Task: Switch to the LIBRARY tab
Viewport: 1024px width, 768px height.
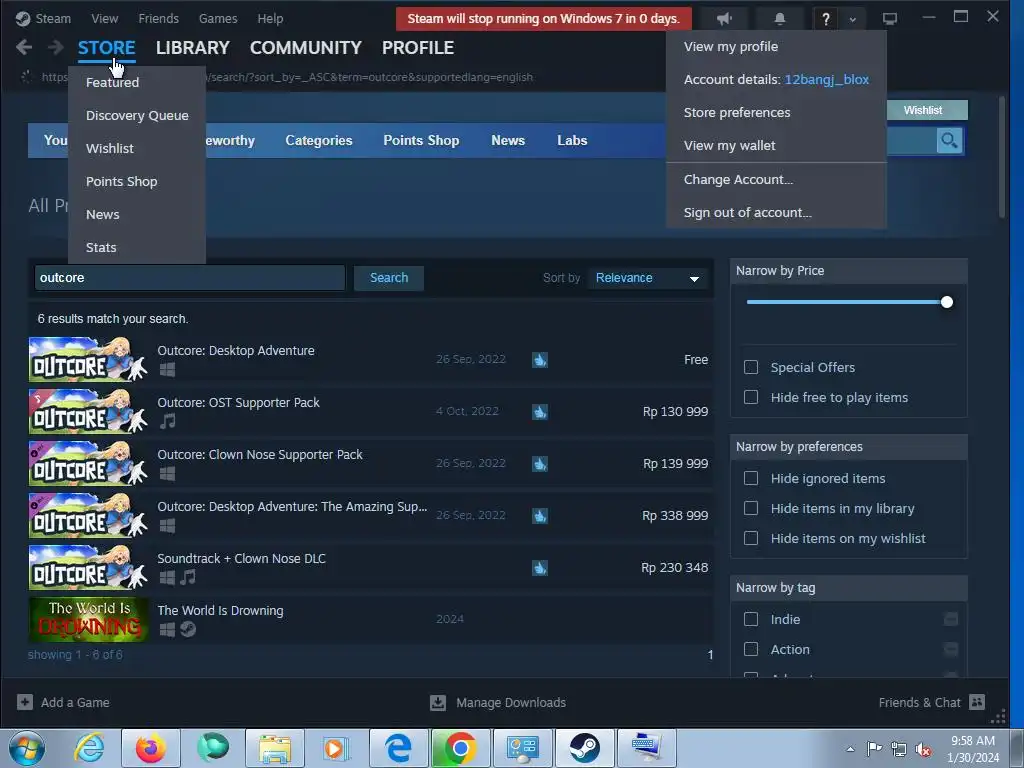Action: point(193,48)
